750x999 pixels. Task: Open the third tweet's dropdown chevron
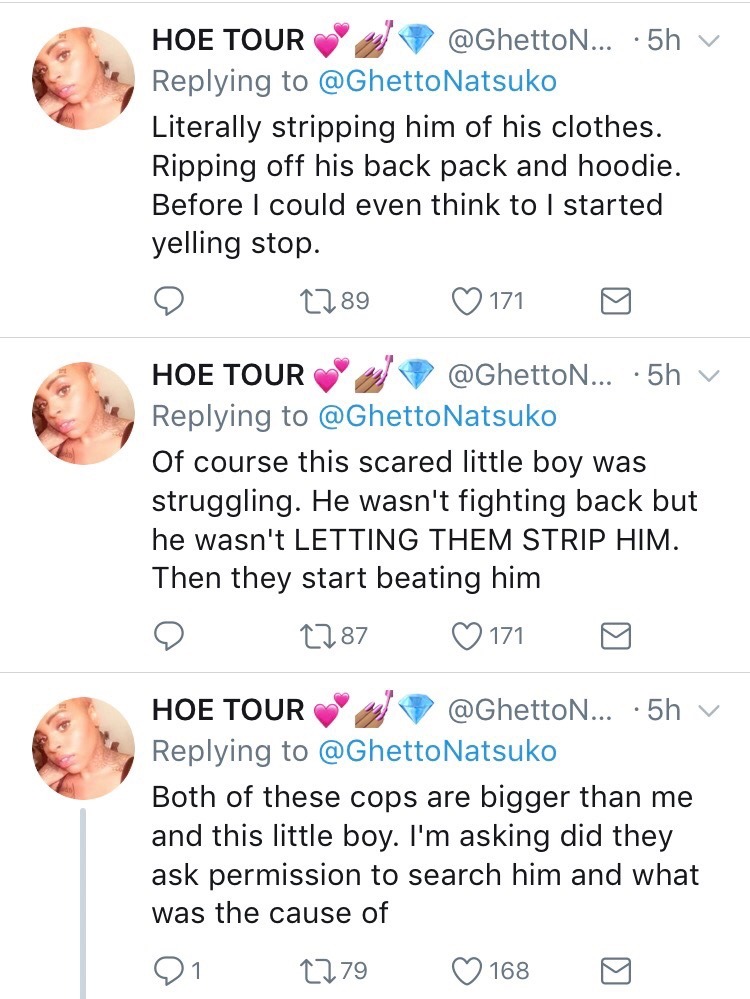(708, 711)
